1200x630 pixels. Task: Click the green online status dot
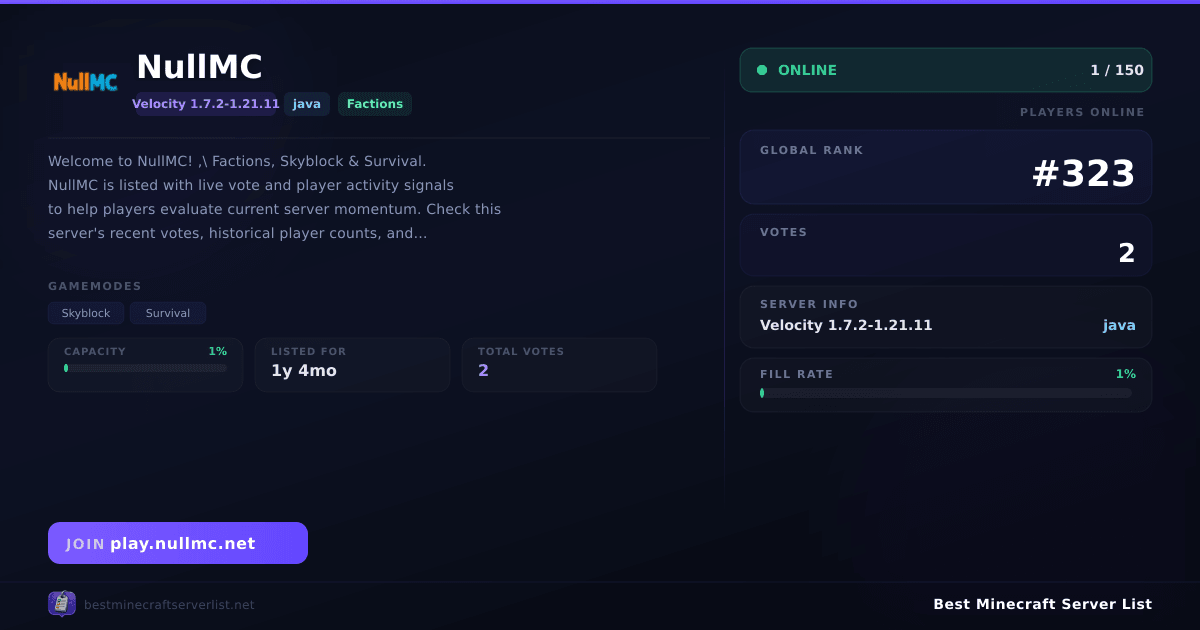762,70
